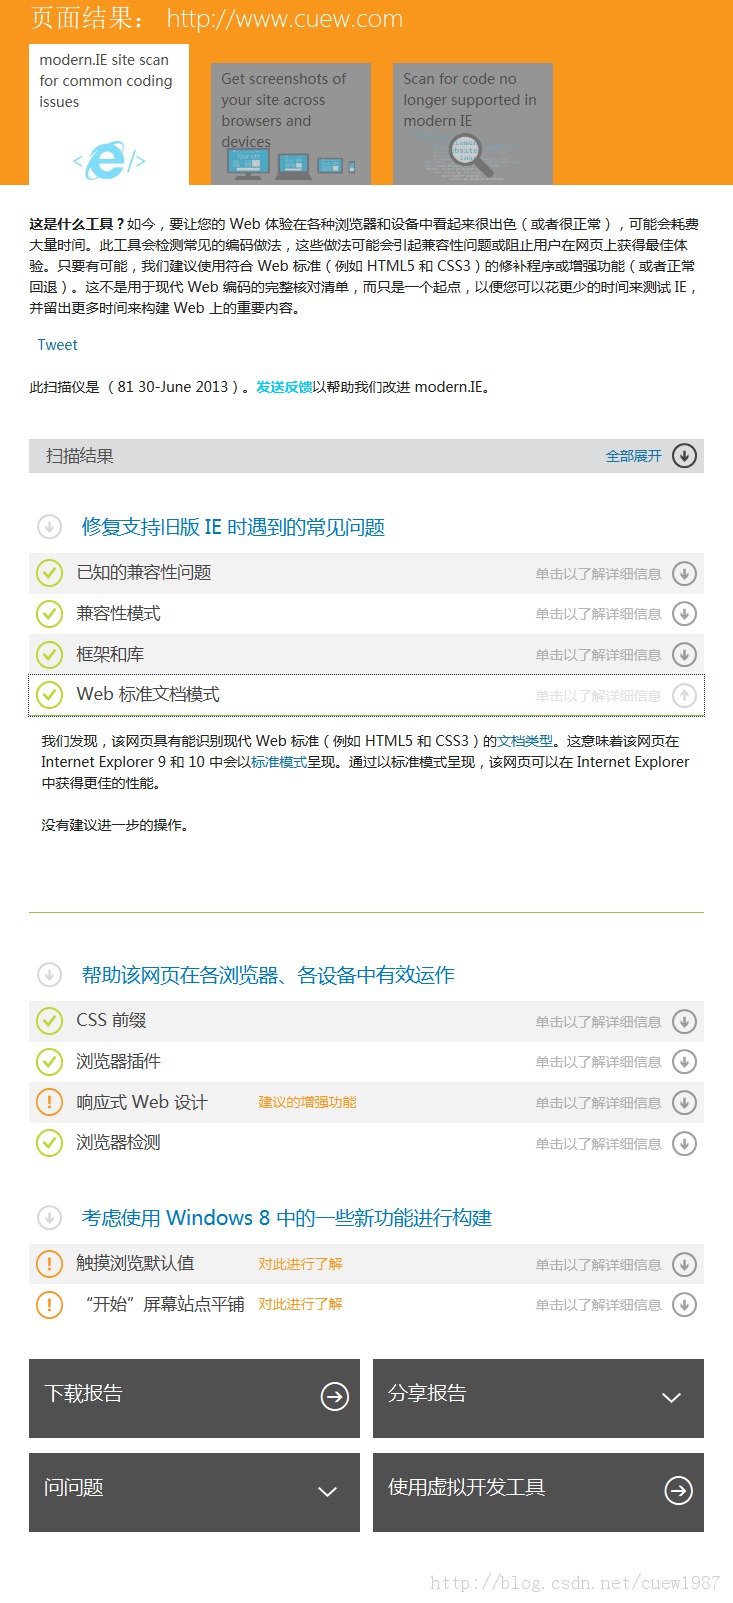Image resolution: width=733 pixels, height=1603 pixels.
Task: Open Get screenshots across browsers tab
Action: click(x=291, y=124)
